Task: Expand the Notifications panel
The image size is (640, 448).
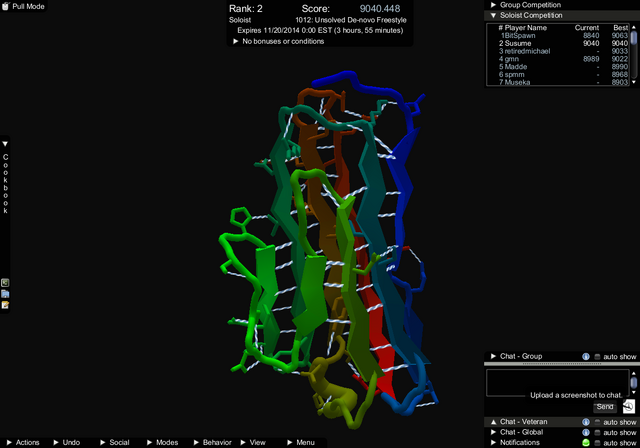Action: click(x=493, y=442)
